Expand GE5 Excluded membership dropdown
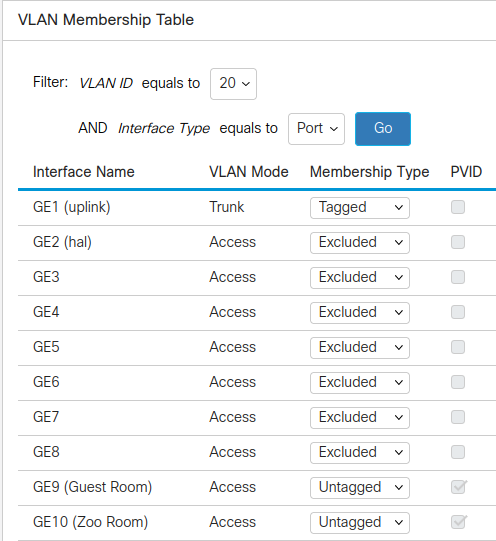Screen dimensions: 496x541 point(360,347)
